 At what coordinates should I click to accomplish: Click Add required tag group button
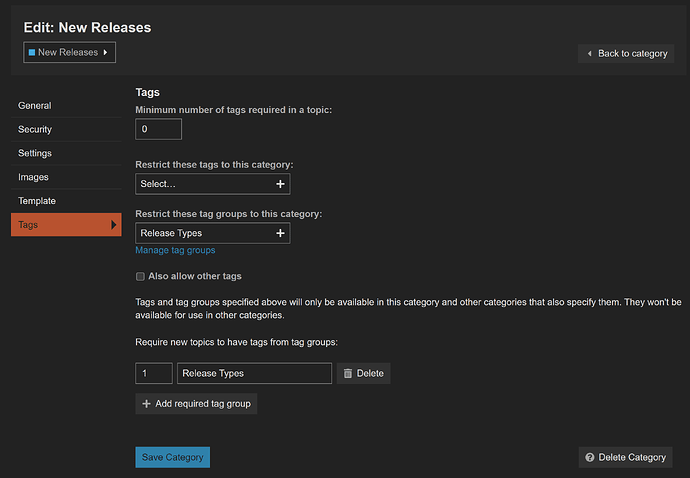point(196,404)
